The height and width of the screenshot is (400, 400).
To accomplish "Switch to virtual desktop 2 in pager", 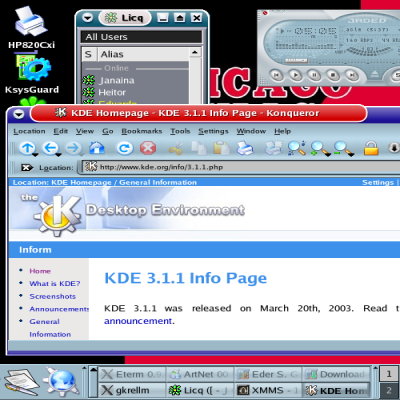I will click(389, 390).
